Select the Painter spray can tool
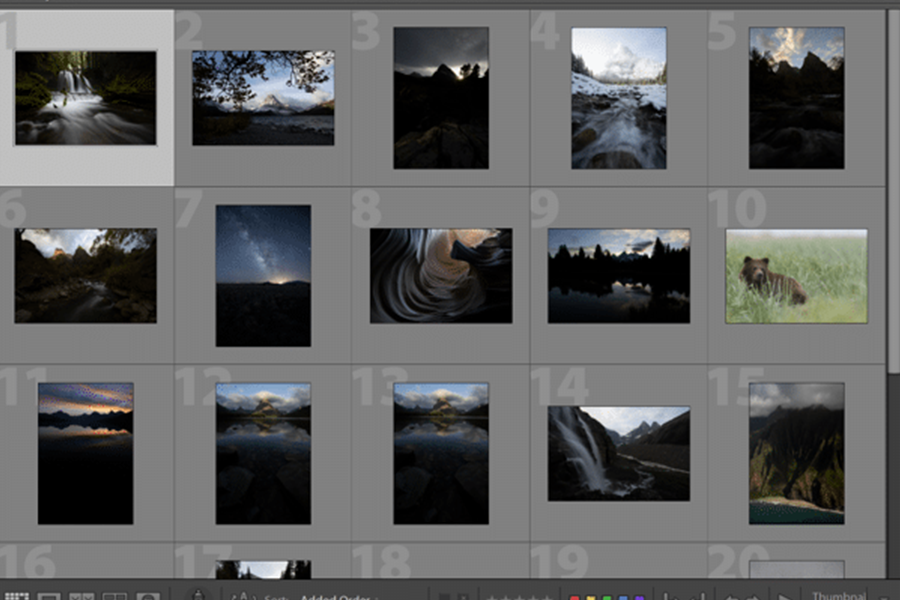The image size is (900, 600). [x=197, y=596]
